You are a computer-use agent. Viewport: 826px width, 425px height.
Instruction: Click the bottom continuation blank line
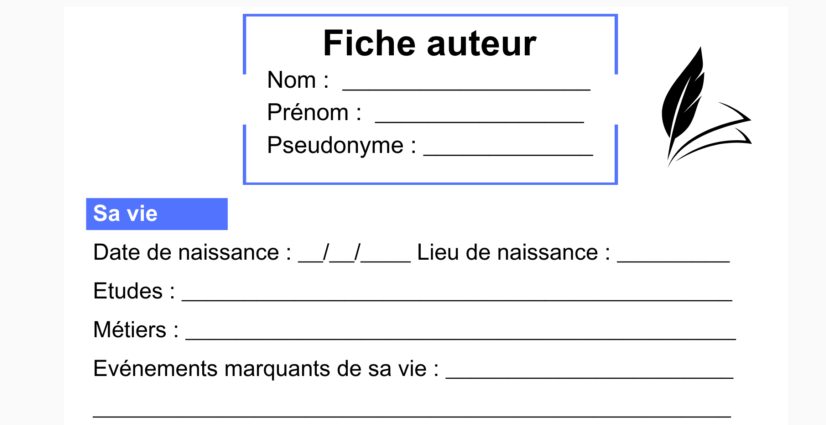[412, 416]
